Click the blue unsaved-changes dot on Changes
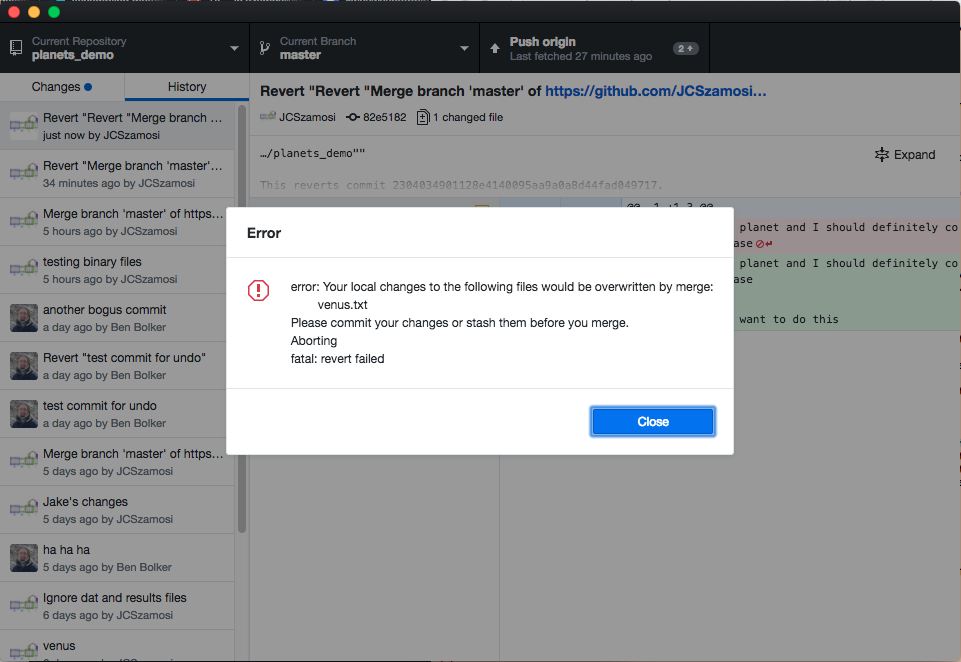The height and width of the screenshot is (662, 961). tap(88, 87)
